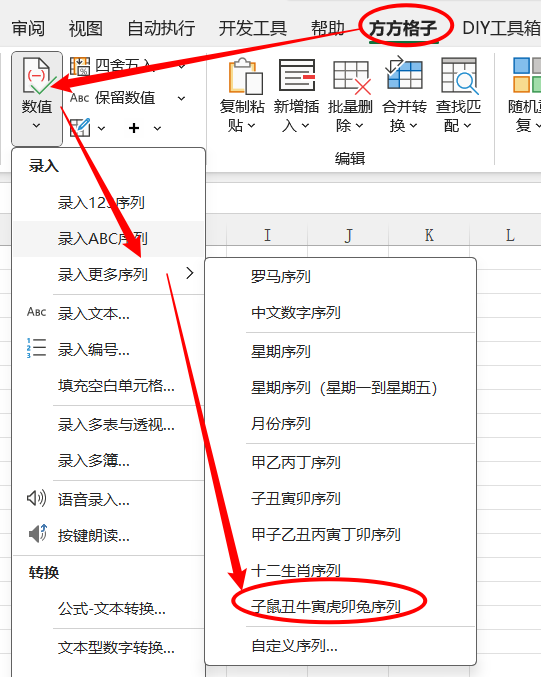Screen dimensions: 541x677
Task: Expand the 录入更多序列 submenu arrow
Action: (190, 273)
